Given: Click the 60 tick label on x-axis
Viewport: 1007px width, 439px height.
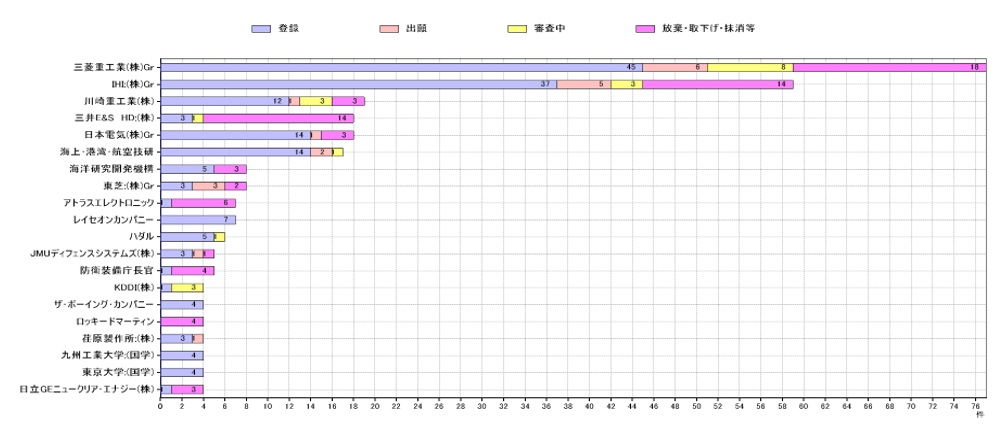Looking at the screenshot, I should (x=803, y=406).
